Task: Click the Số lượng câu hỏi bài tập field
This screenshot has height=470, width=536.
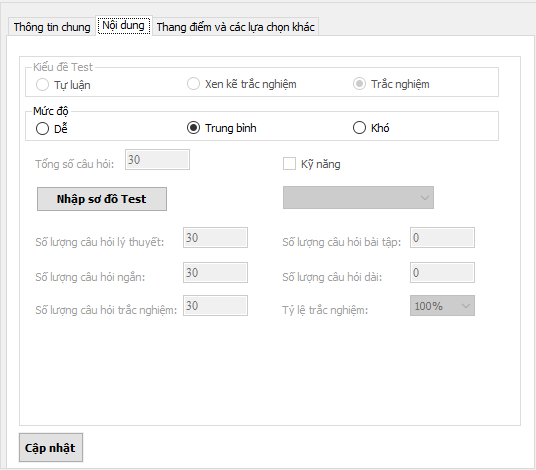Action: (442, 238)
